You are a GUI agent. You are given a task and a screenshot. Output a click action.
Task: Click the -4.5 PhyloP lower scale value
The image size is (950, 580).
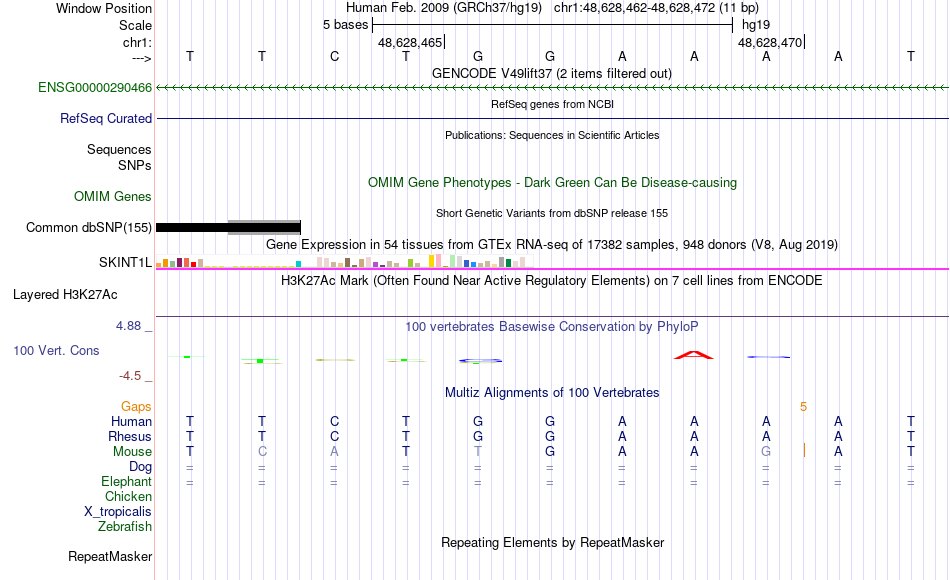[130, 376]
